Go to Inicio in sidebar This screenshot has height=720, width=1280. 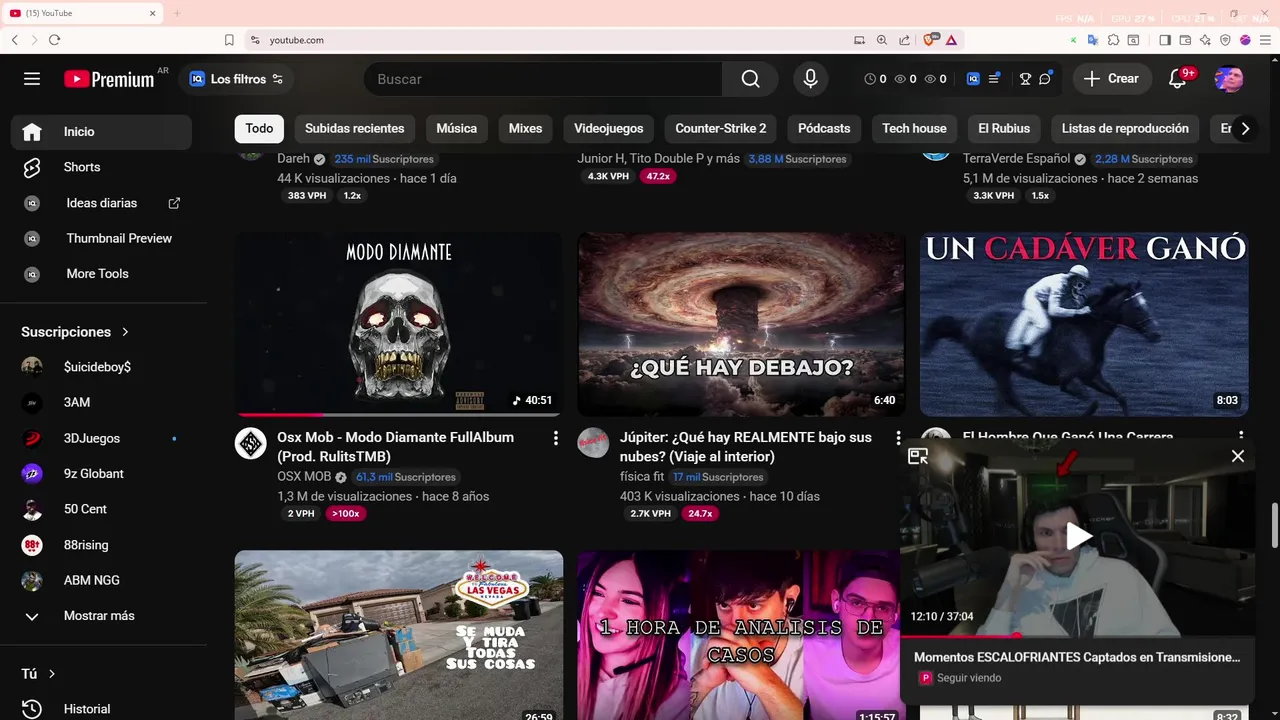(101, 132)
